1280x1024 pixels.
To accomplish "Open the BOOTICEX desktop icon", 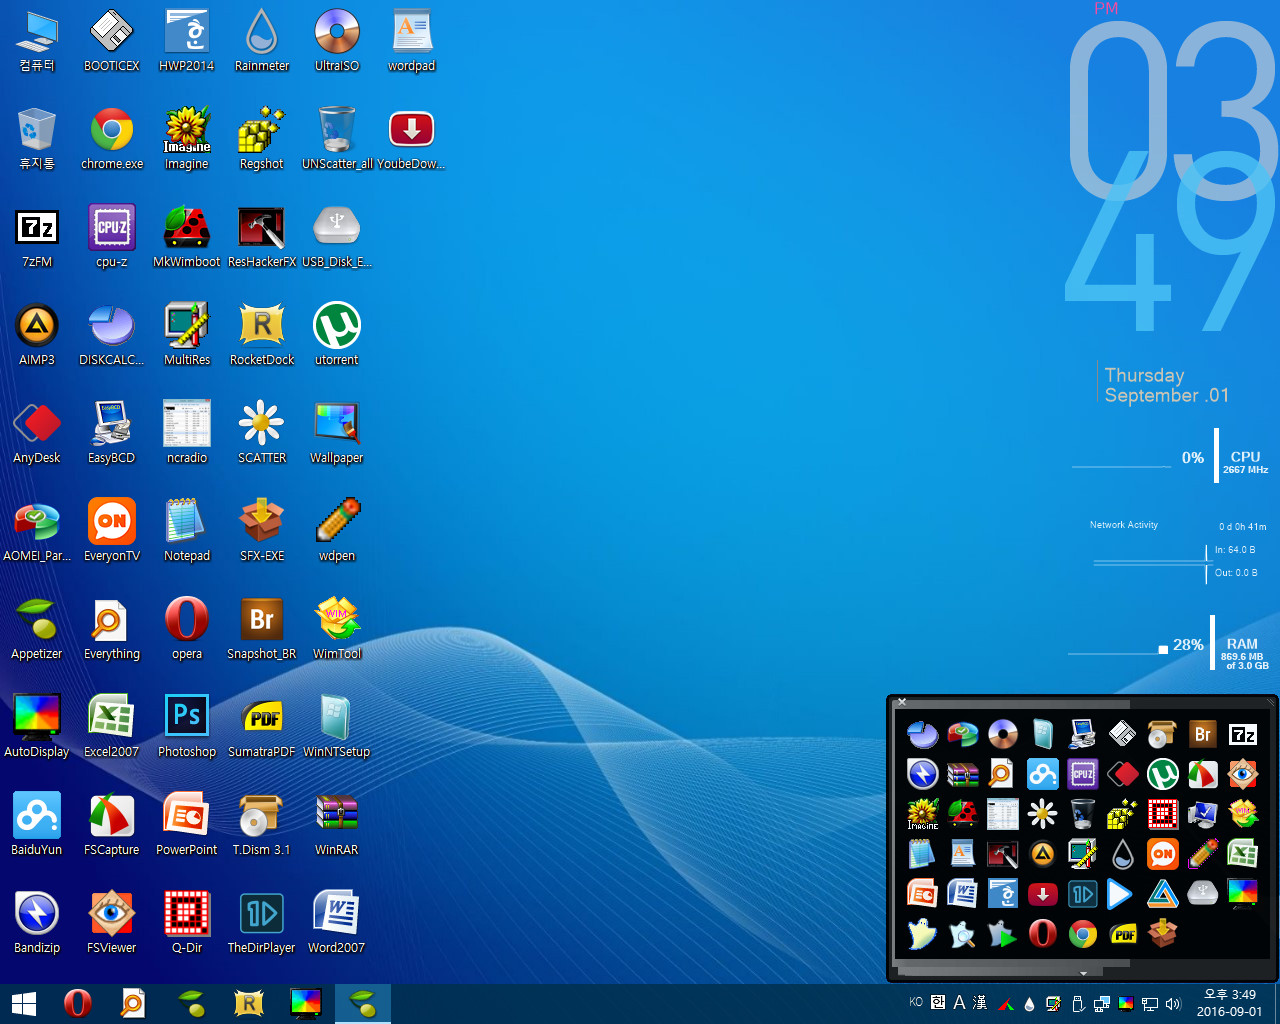I will click(112, 42).
